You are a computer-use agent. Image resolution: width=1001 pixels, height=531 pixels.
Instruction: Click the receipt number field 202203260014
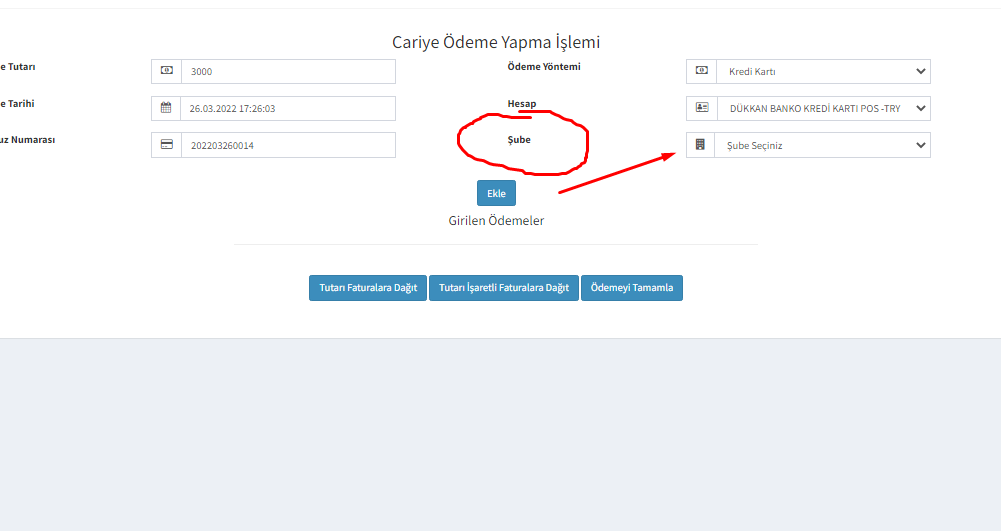288,145
